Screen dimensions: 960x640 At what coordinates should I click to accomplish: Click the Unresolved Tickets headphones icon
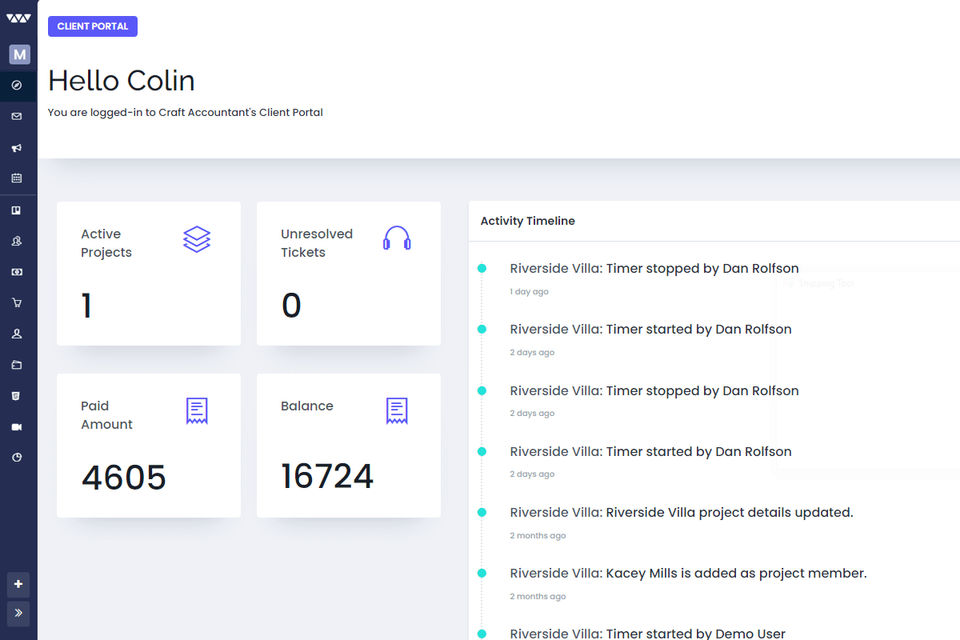point(397,238)
